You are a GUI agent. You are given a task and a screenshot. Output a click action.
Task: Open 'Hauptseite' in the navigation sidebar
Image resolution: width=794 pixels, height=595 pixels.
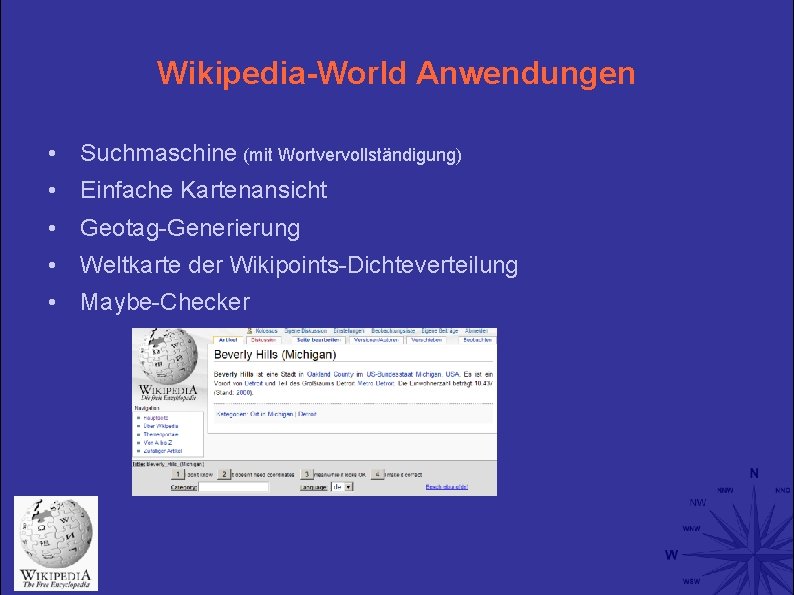pos(155,418)
